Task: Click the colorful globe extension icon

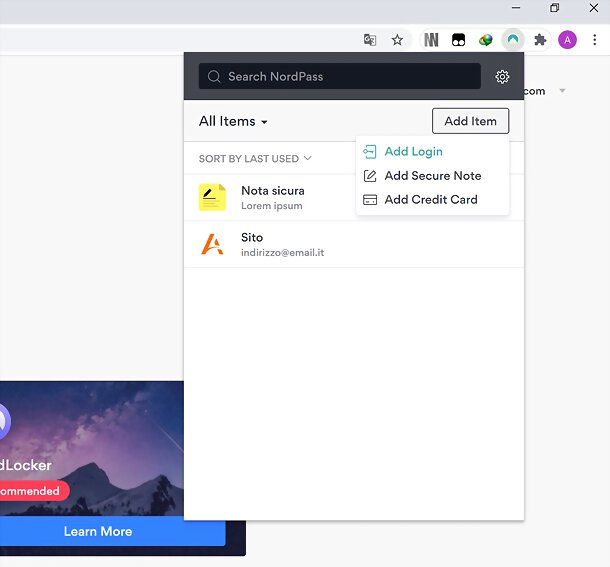Action: (486, 40)
